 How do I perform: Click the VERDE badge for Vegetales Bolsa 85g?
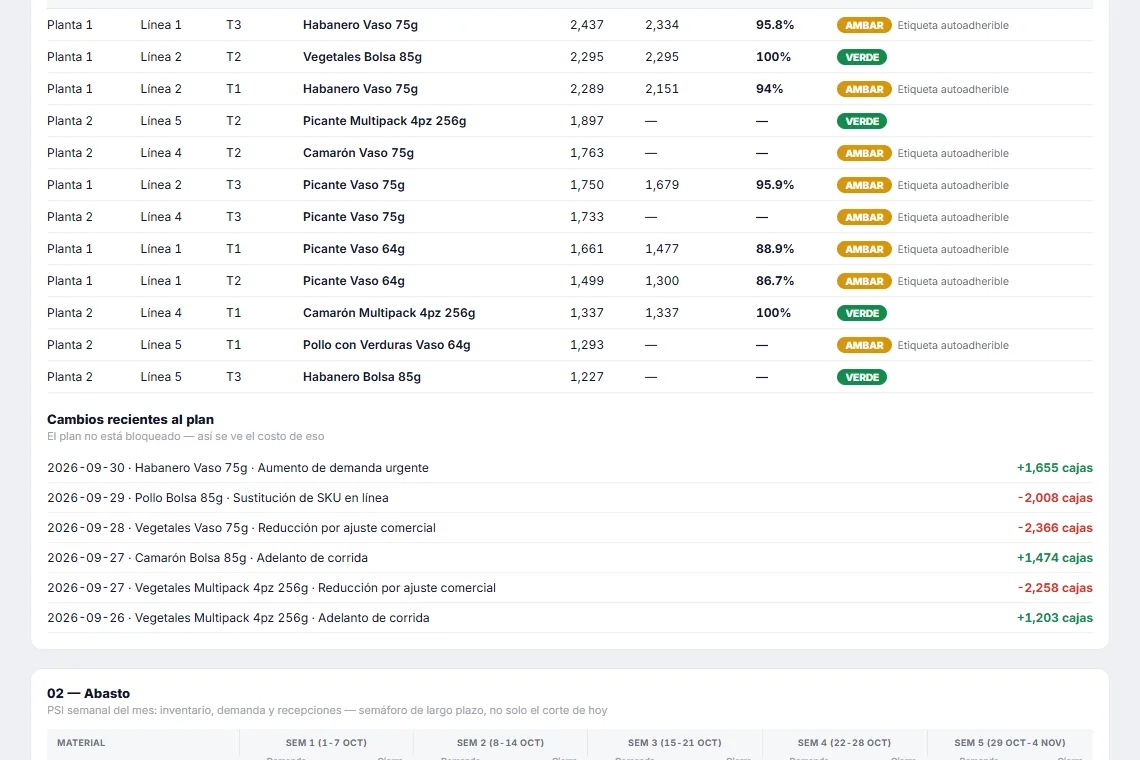[x=862, y=57]
